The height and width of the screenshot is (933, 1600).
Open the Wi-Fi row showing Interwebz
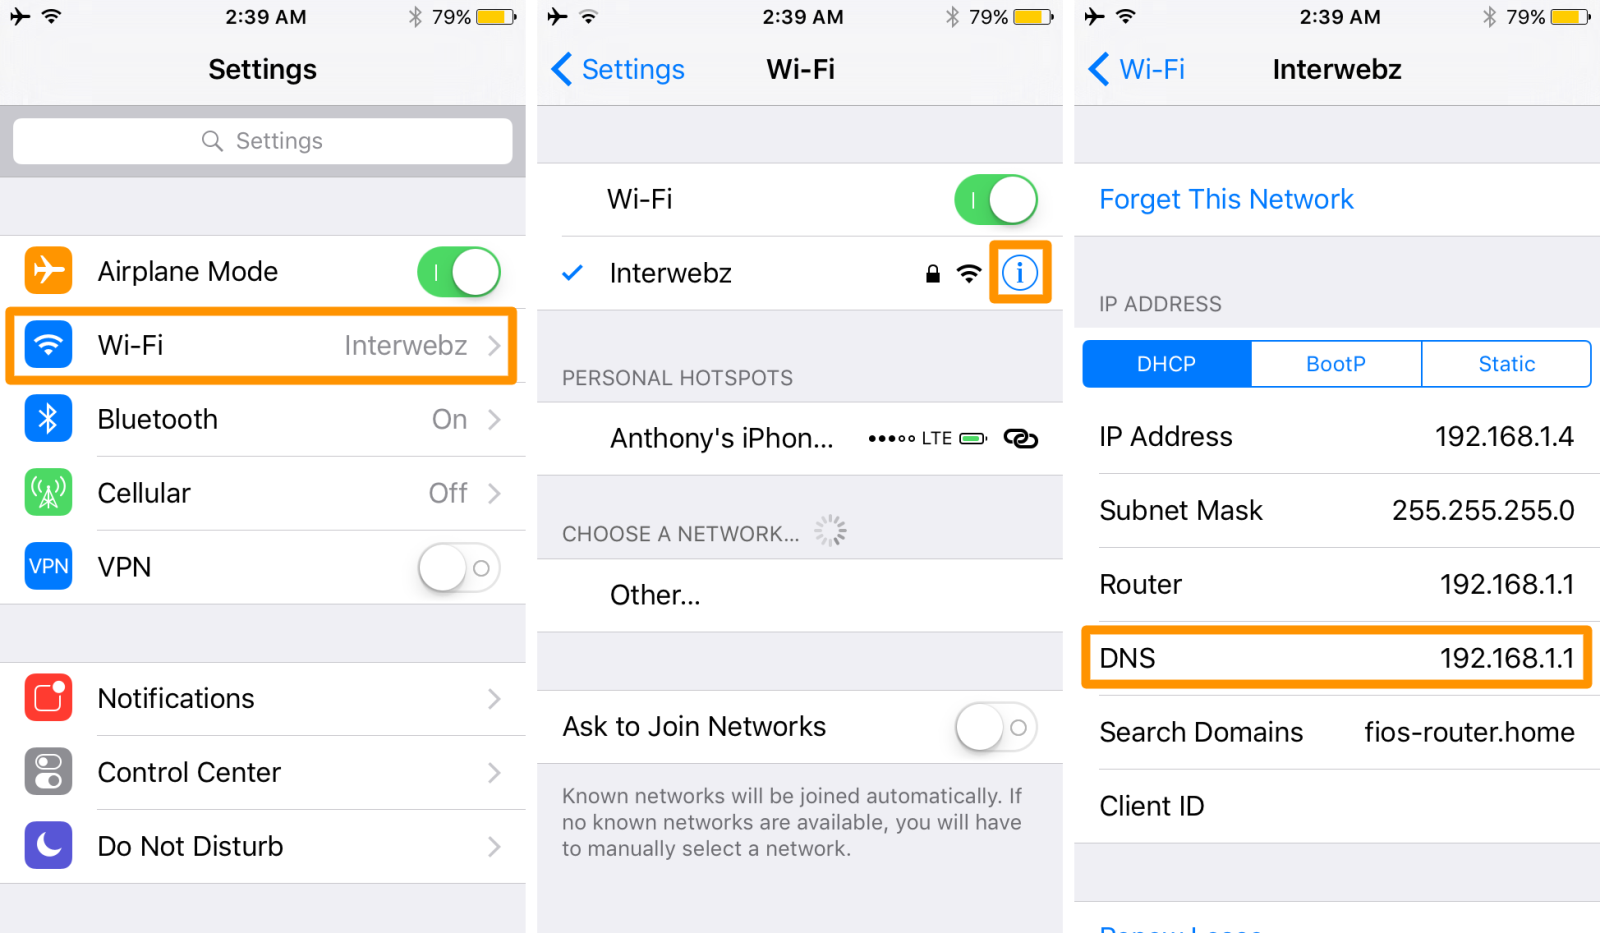[x=262, y=345]
